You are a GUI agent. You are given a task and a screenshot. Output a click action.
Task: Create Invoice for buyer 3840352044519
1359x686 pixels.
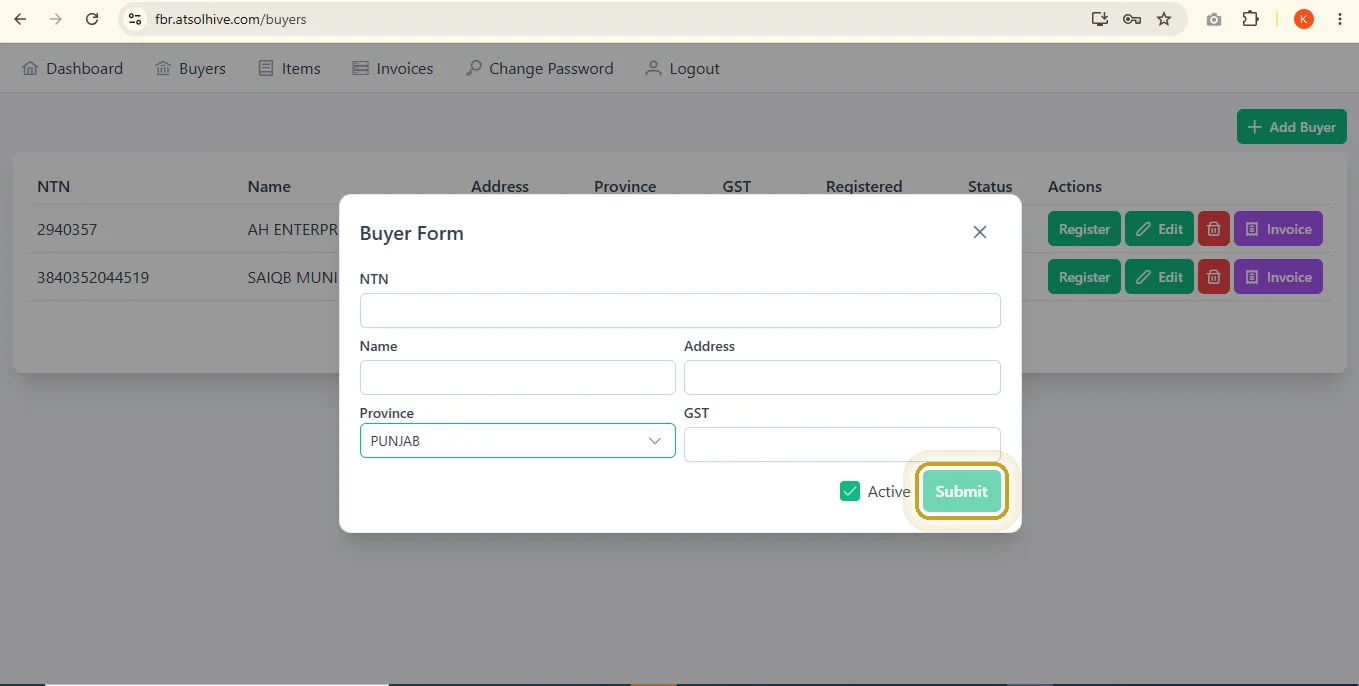coord(1278,277)
